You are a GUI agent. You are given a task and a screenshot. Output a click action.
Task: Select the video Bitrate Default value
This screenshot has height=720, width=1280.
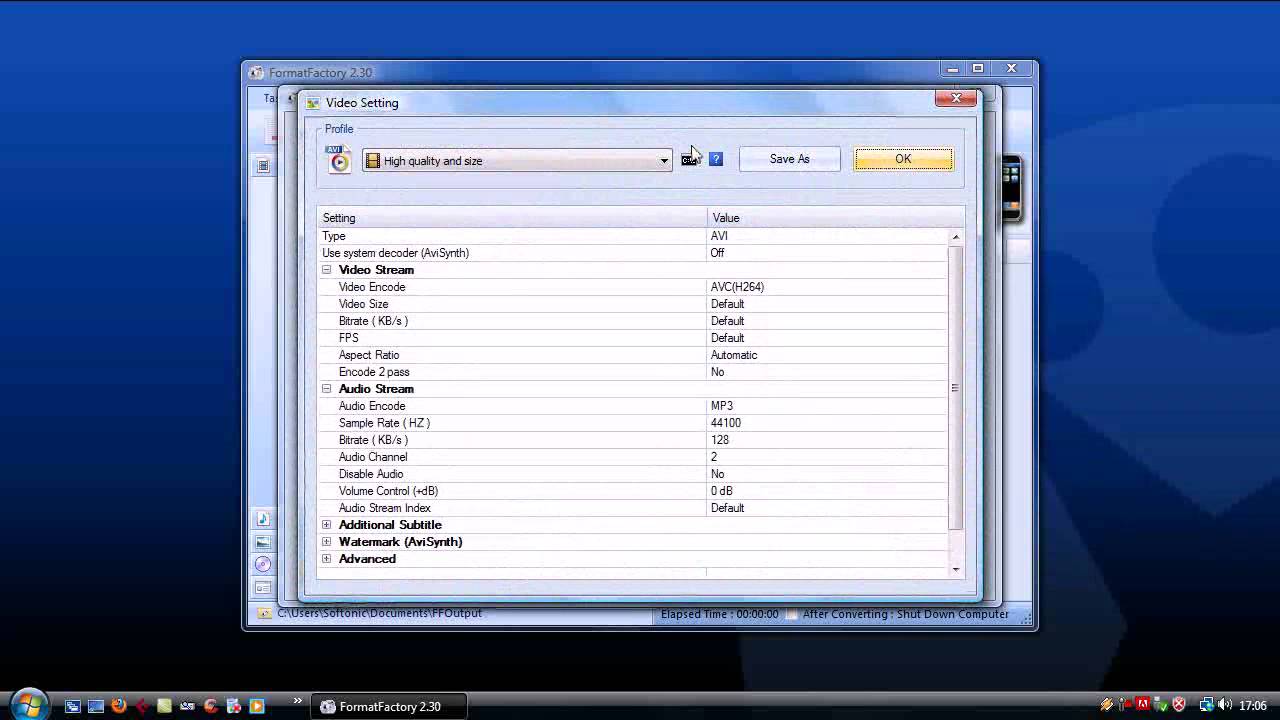click(827, 321)
